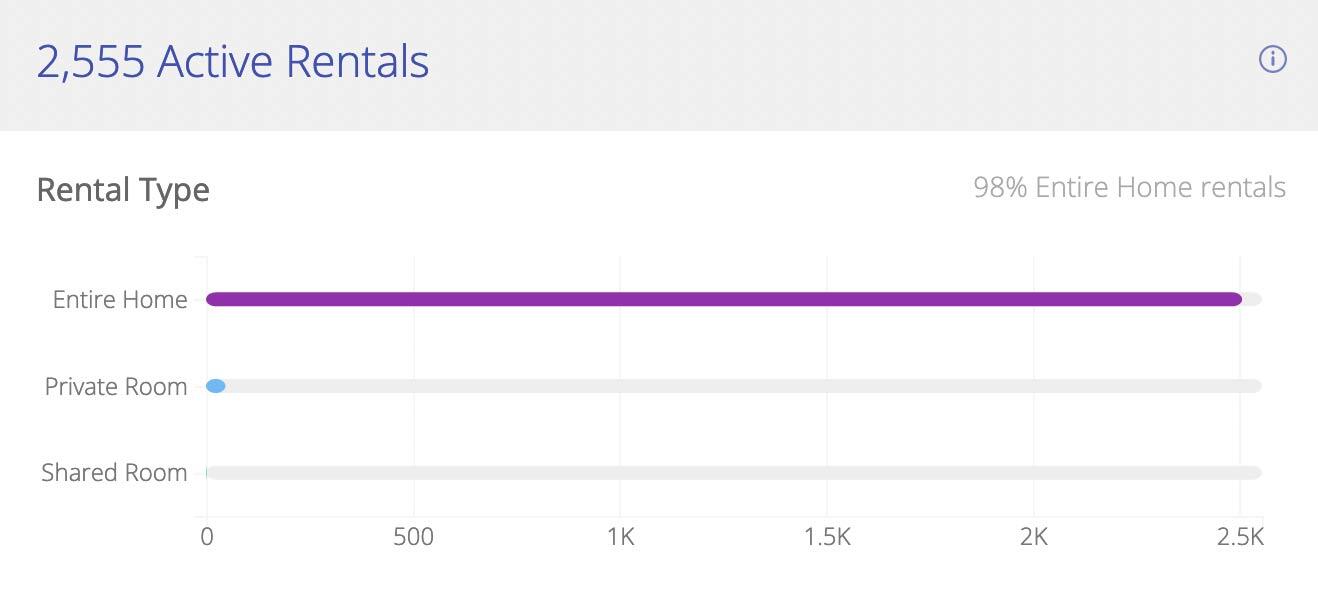Select the Rental Type heading
This screenshot has width=1318, height=594.
point(123,190)
